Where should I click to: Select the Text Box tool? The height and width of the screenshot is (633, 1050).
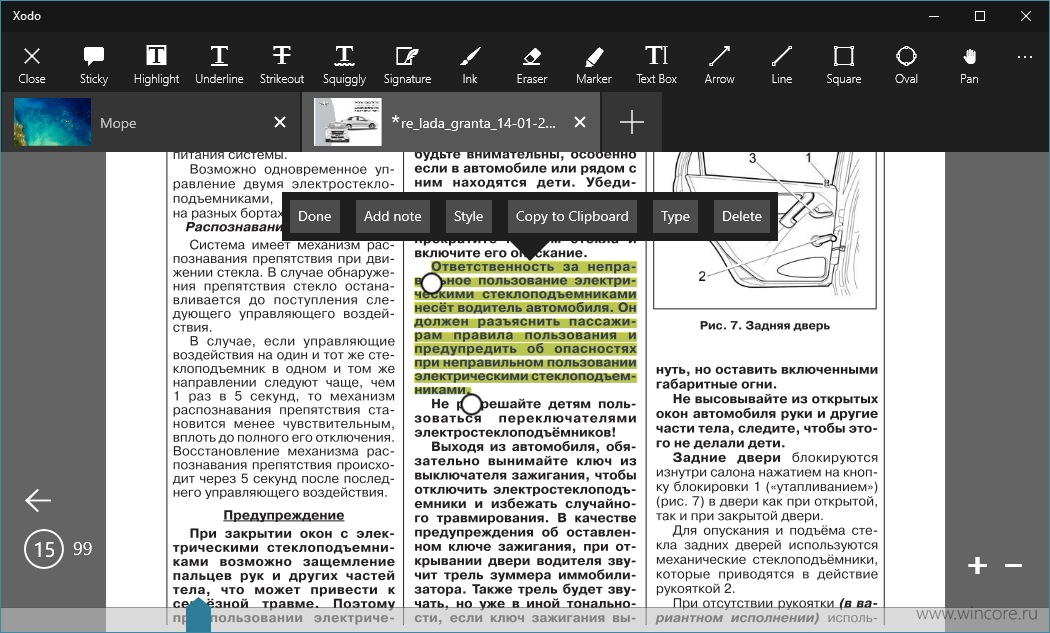coord(656,65)
